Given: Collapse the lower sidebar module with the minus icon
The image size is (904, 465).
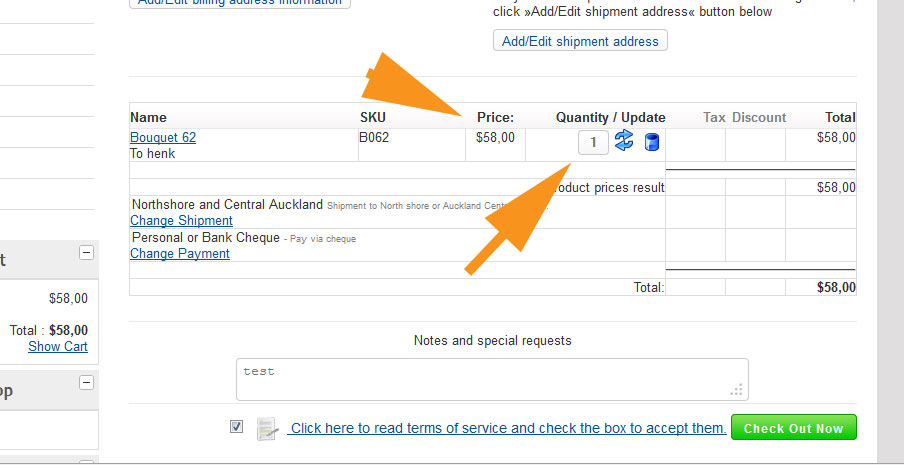Looking at the screenshot, I should pyautogui.click(x=86, y=383).
